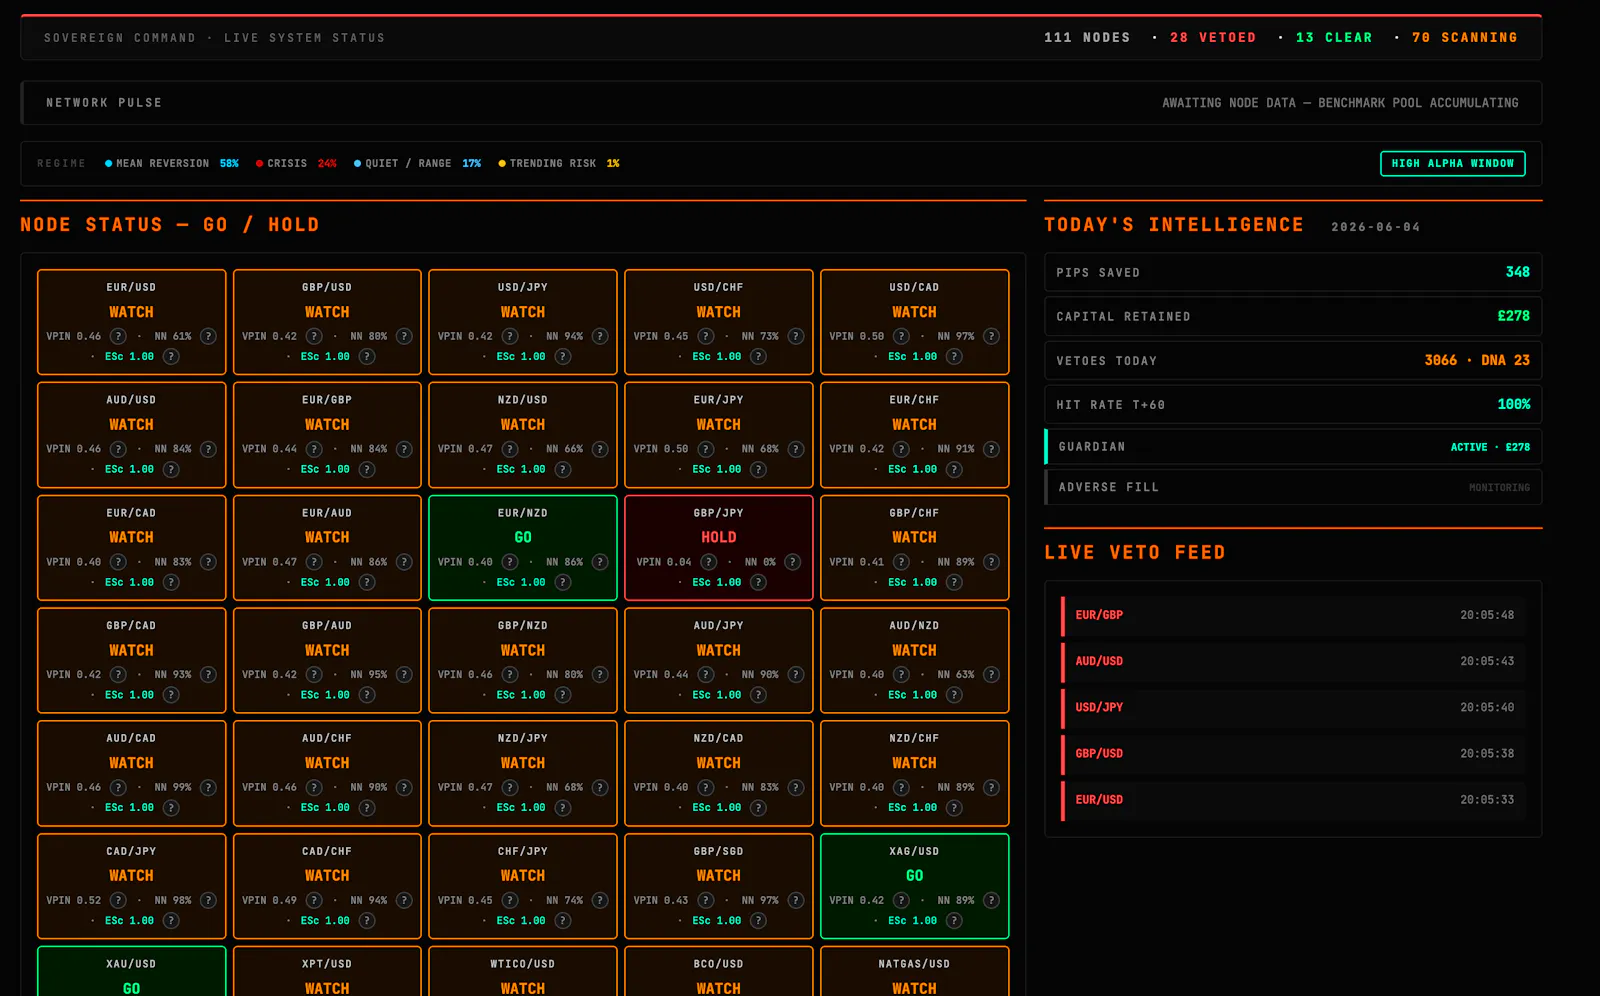Click ESc help icon in EUR/USD card
Screen dimensions: 1600x996
(x=171, y=356)
